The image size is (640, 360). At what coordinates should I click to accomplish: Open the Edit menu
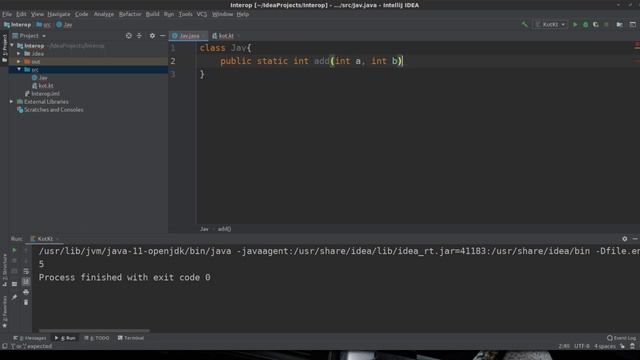[x=21, y=14]
